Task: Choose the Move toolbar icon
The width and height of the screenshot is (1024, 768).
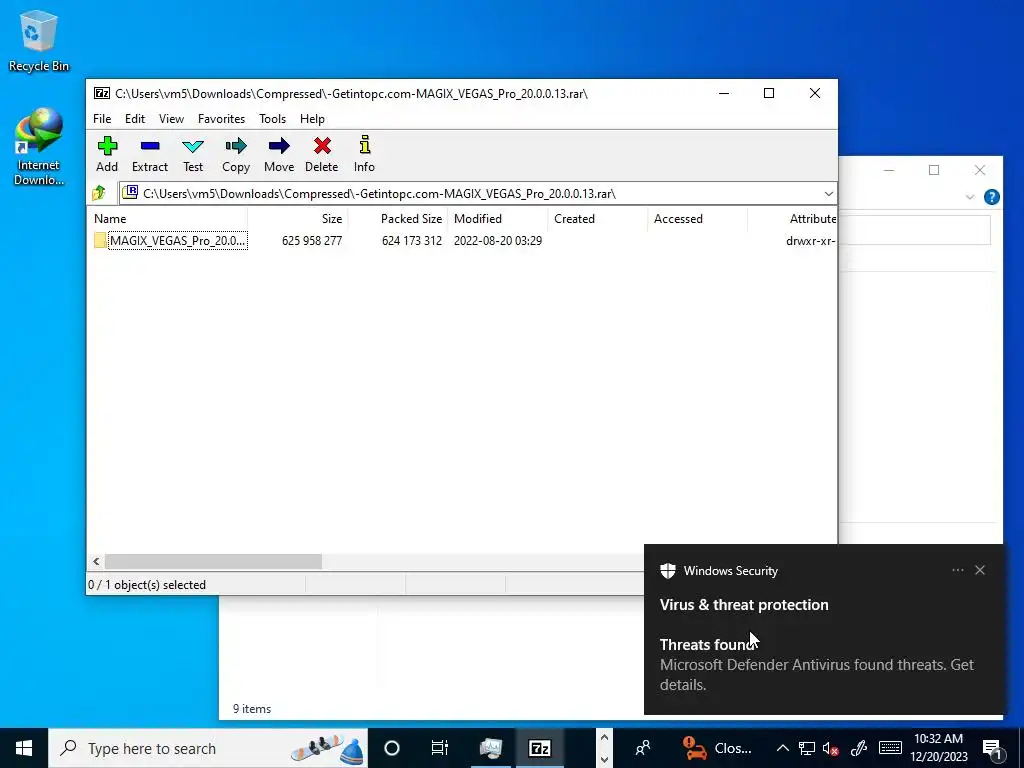Action: click(279, 154)
